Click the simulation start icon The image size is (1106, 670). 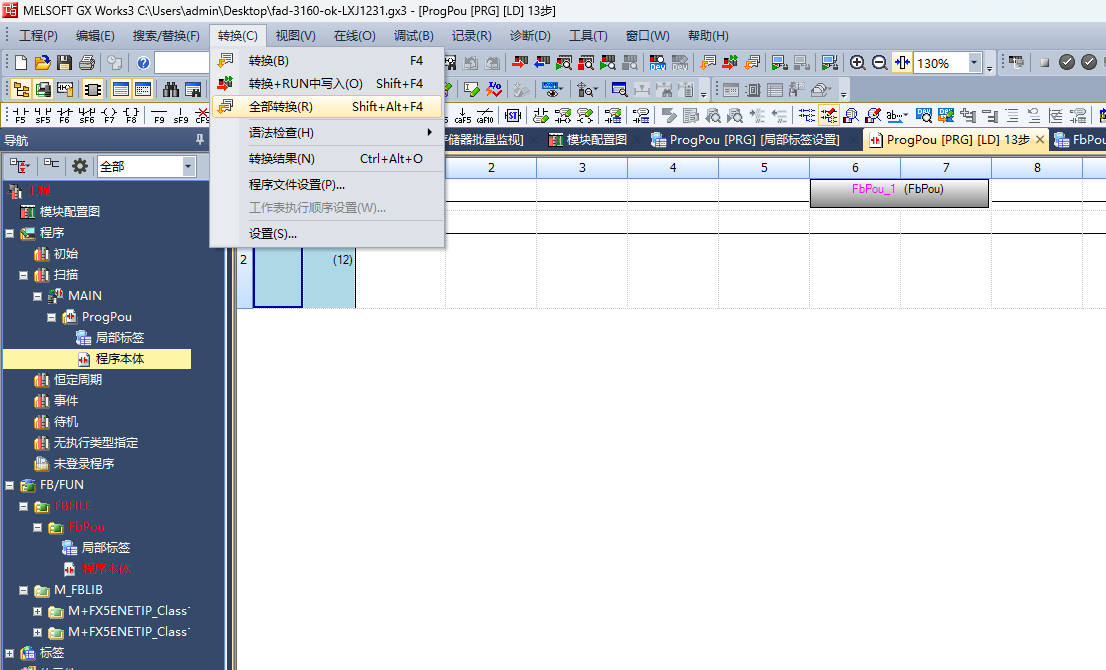779,63
